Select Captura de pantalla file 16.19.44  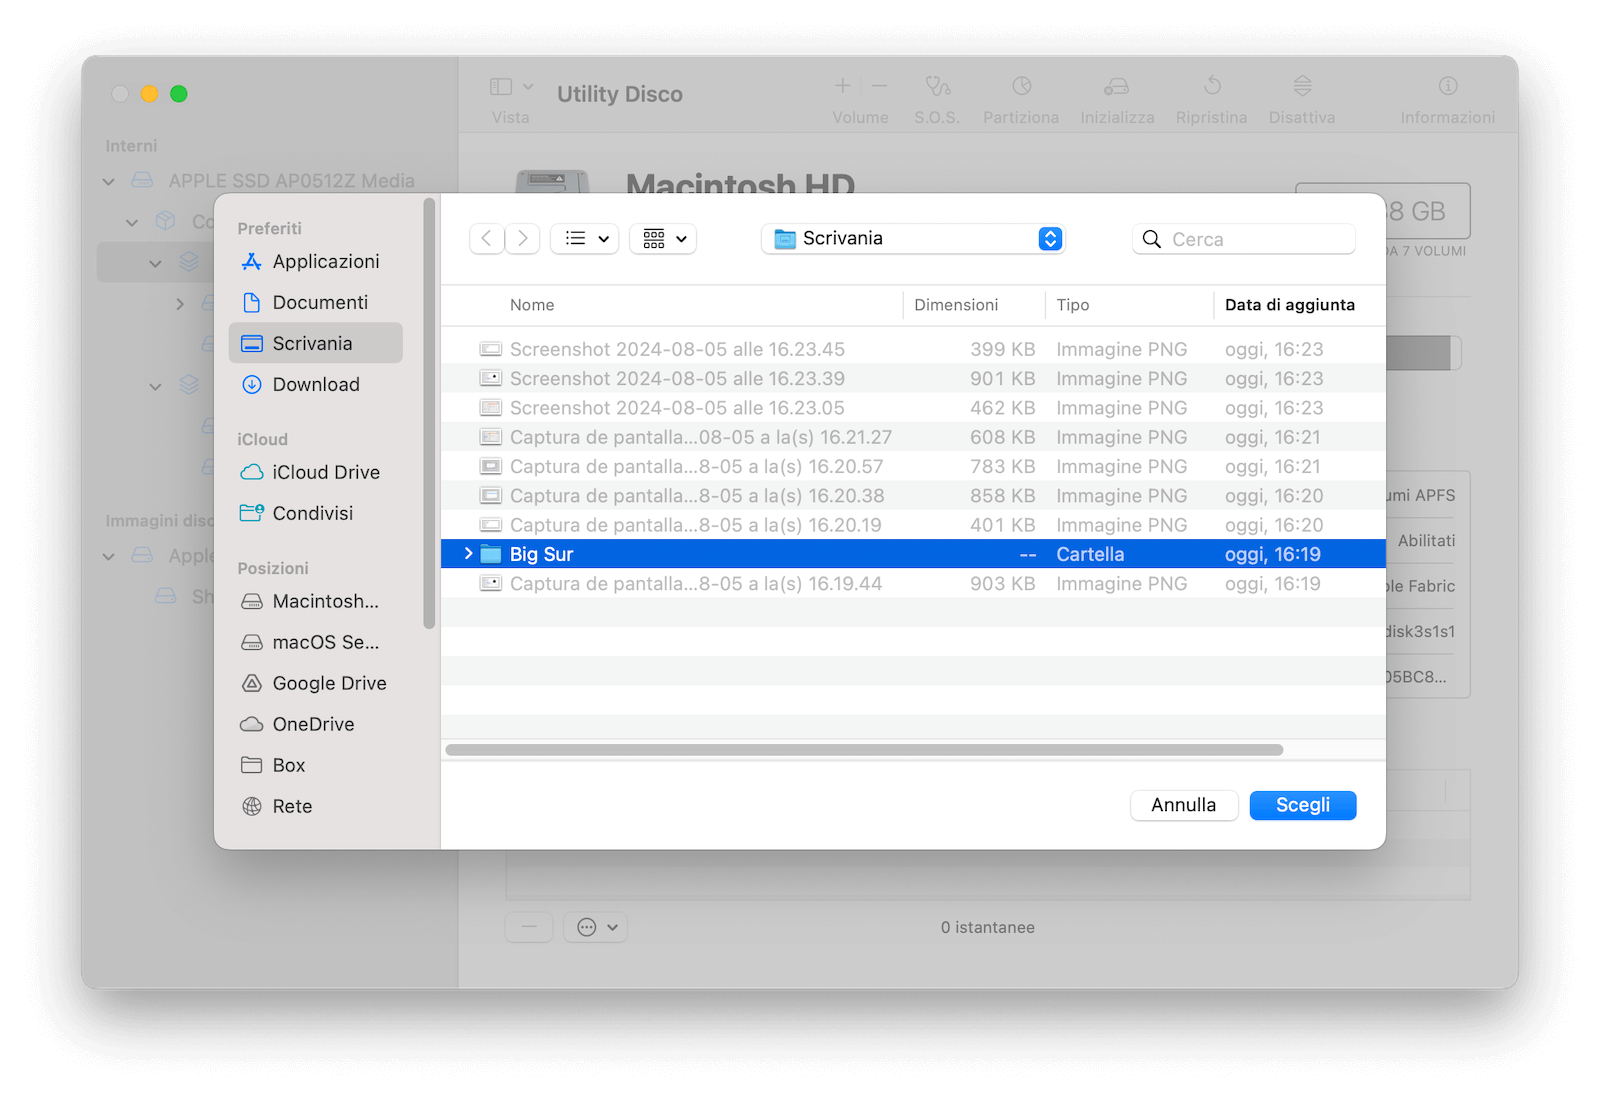point(913,584)
